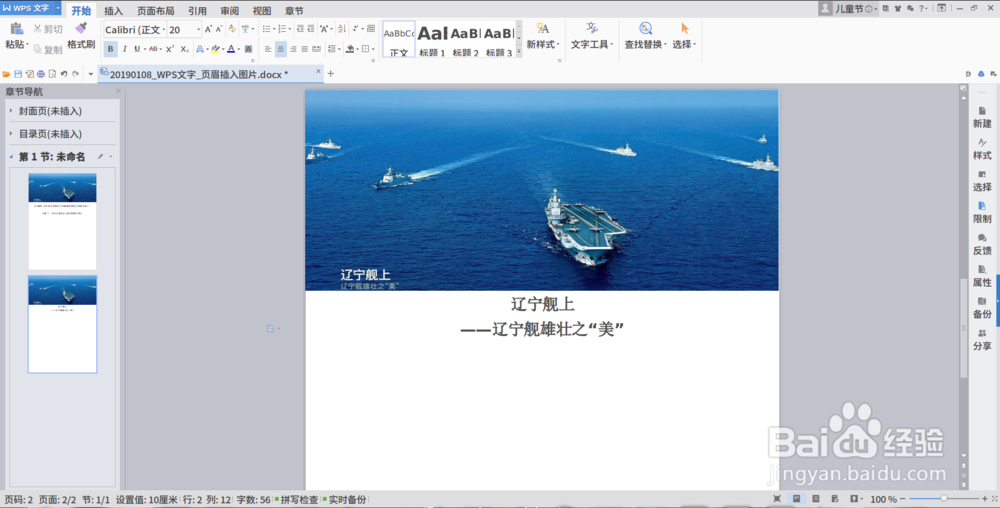The width and height of the screenshot is (1000, 508).
Task: Switch to 插入 ribbon tab
Action: point(114,11)
